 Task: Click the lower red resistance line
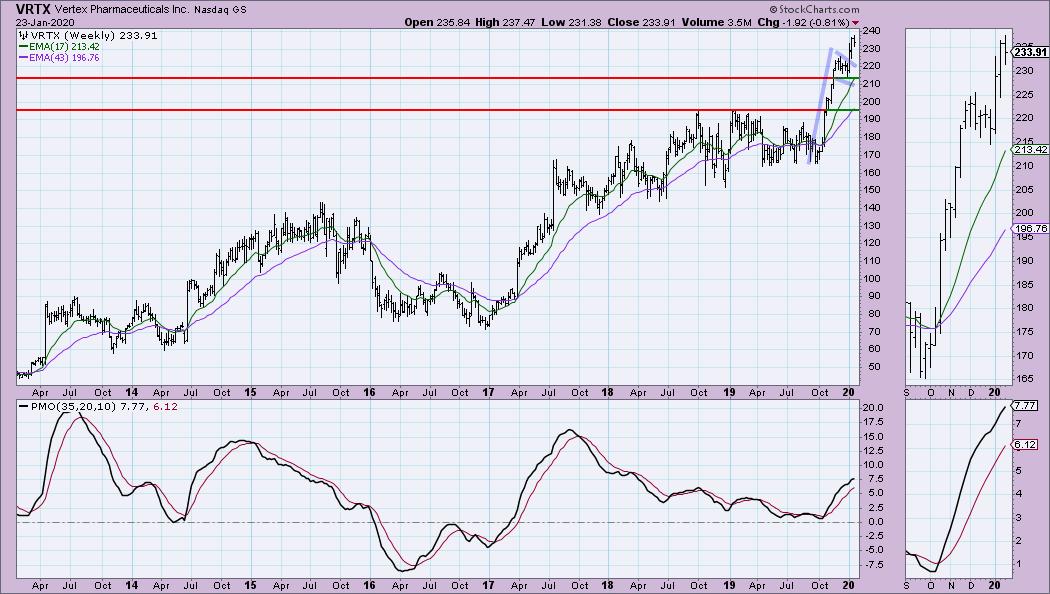click(437, 110)
